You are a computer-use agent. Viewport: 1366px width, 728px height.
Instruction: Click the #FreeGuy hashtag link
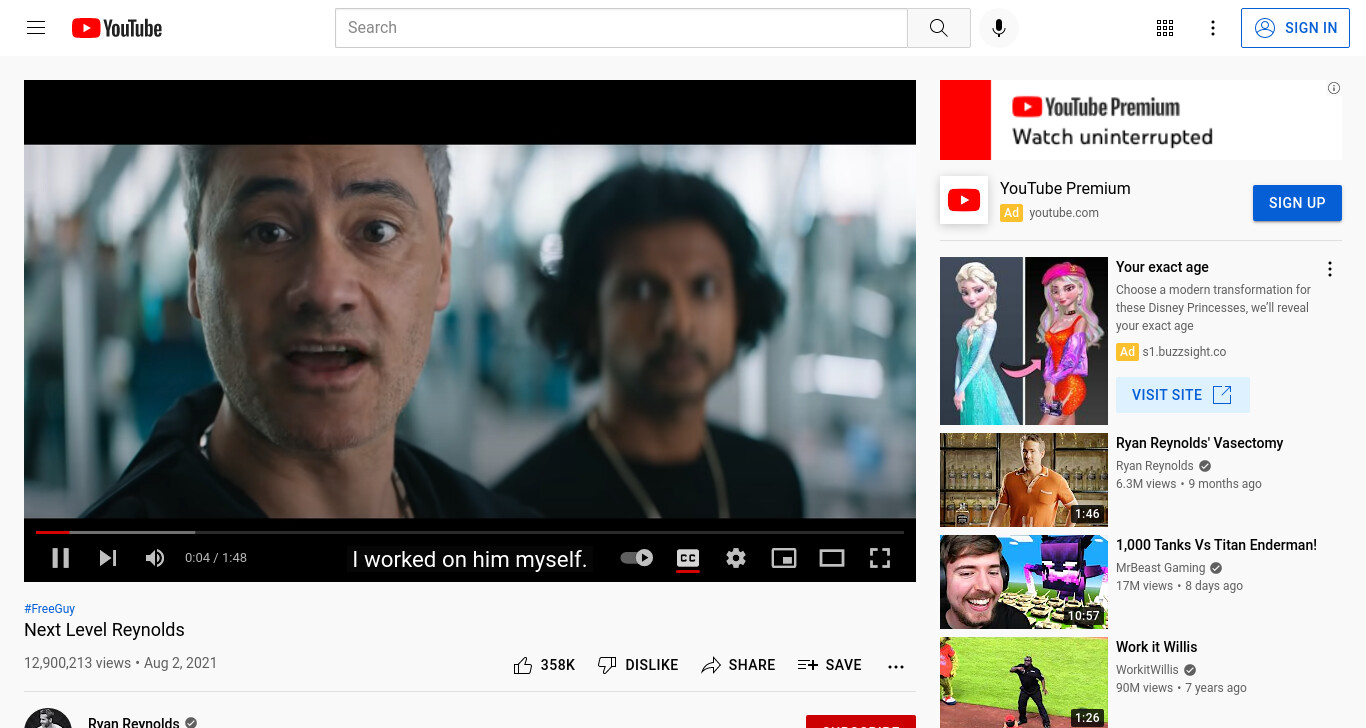tap(50, 609)
